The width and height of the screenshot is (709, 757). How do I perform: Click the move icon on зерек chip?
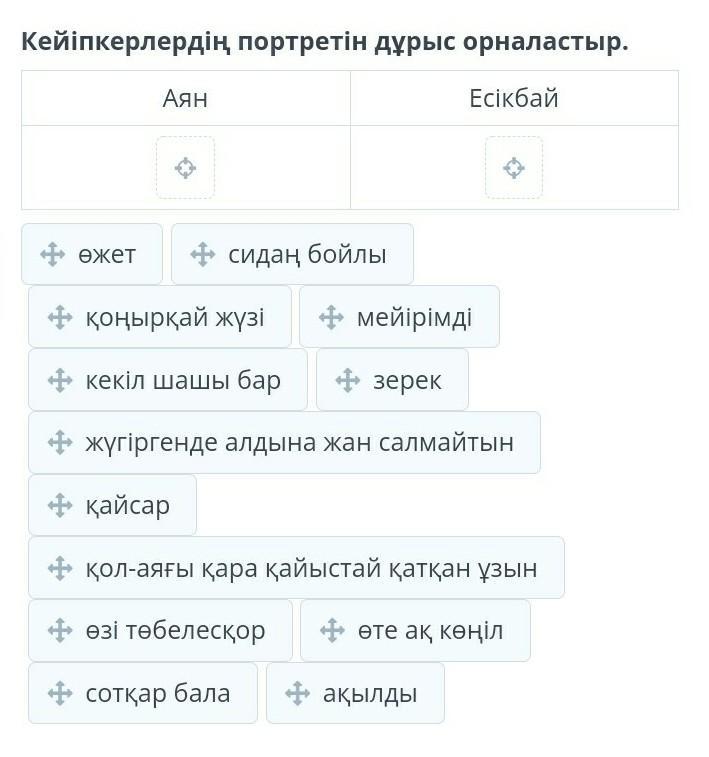pyautogui.click(x=348, y=380)
